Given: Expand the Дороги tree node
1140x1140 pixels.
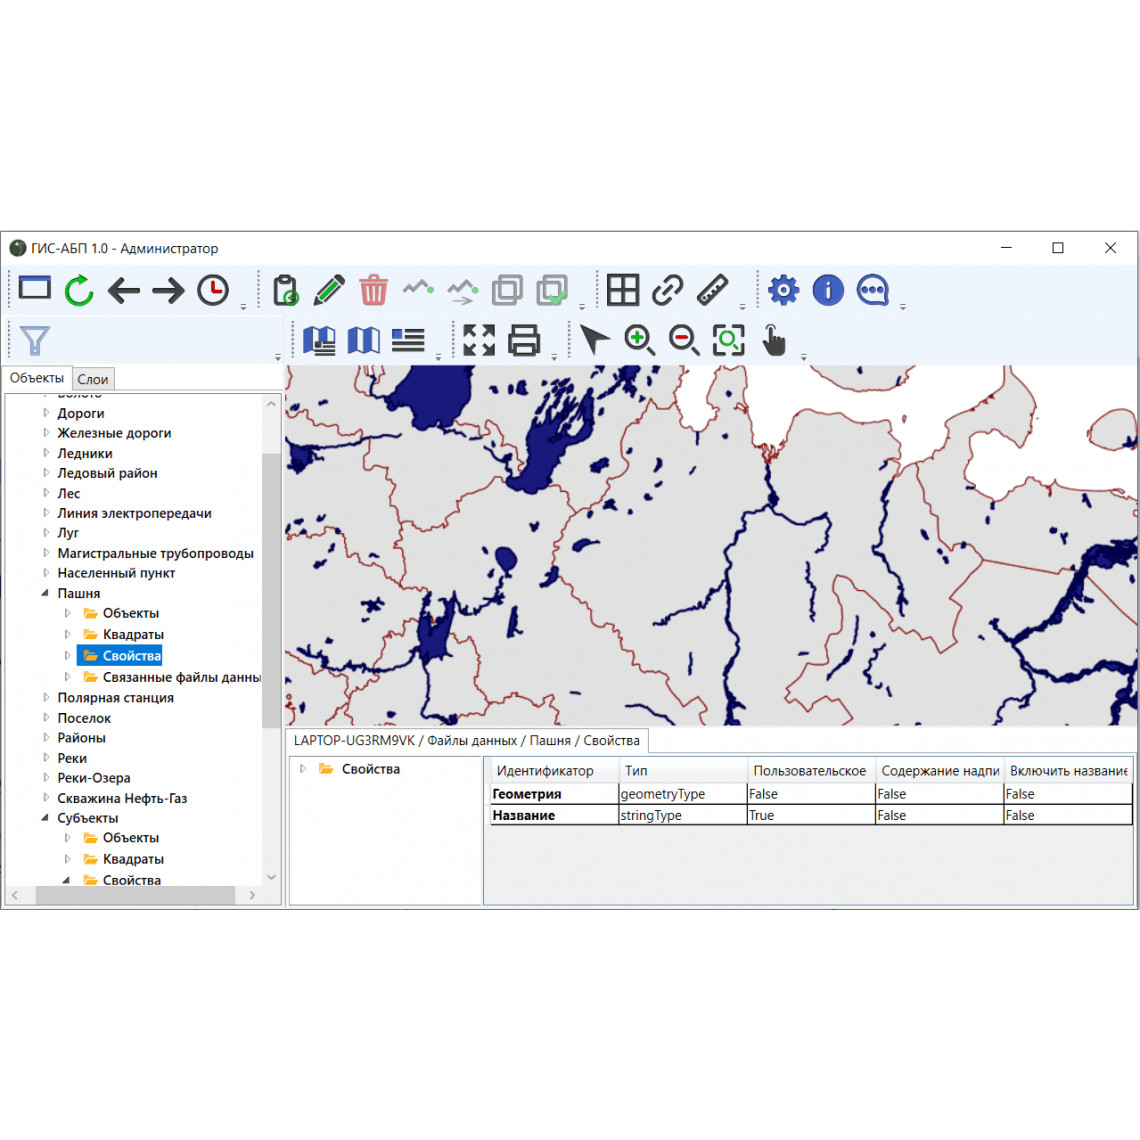Looking at the screenshot, I should click(45, 413).
